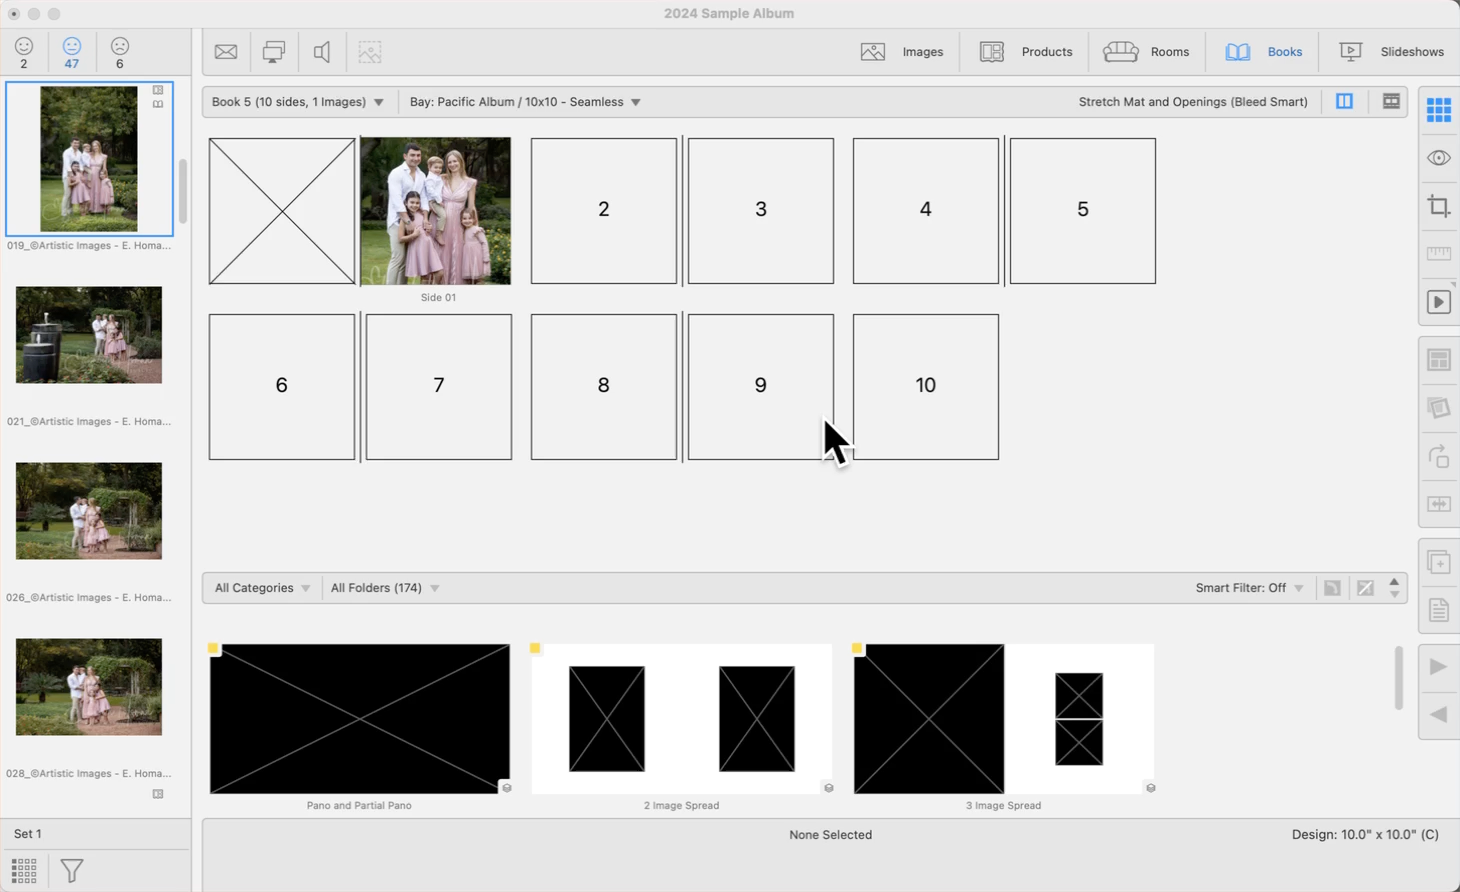The width and height of the screenshot is (1460, 892).
Task: Open the Book 5 dropdown
Action: click(297, 102)
